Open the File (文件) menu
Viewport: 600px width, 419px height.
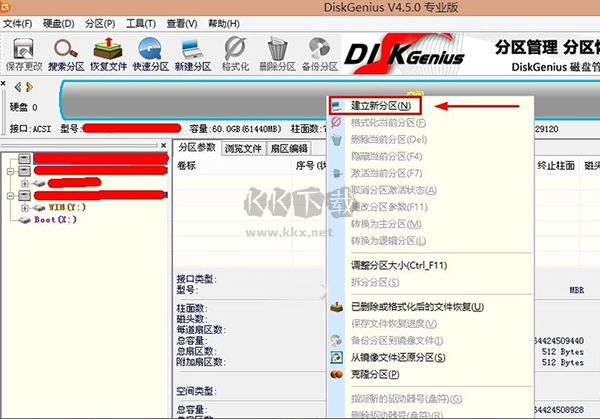(x=18, y=24)
